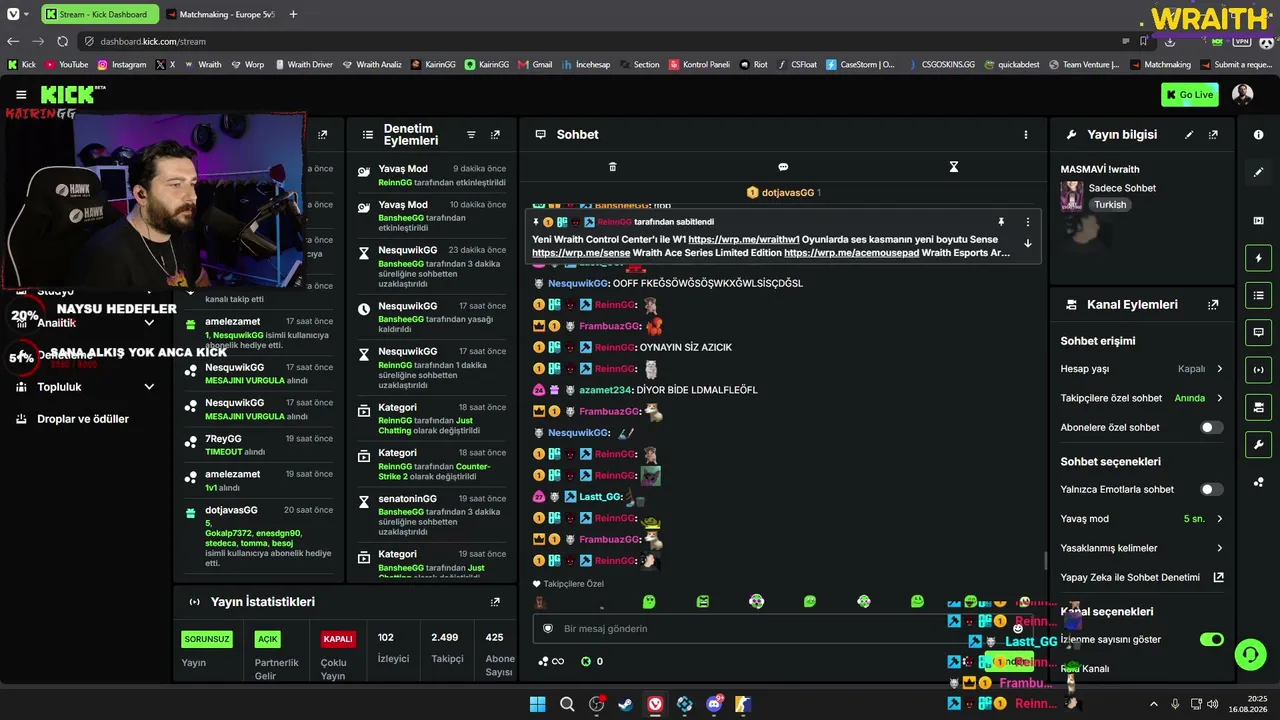Open the YouTube bookmark
This screenshot has width=1280, height=720.
pos(66,65)
